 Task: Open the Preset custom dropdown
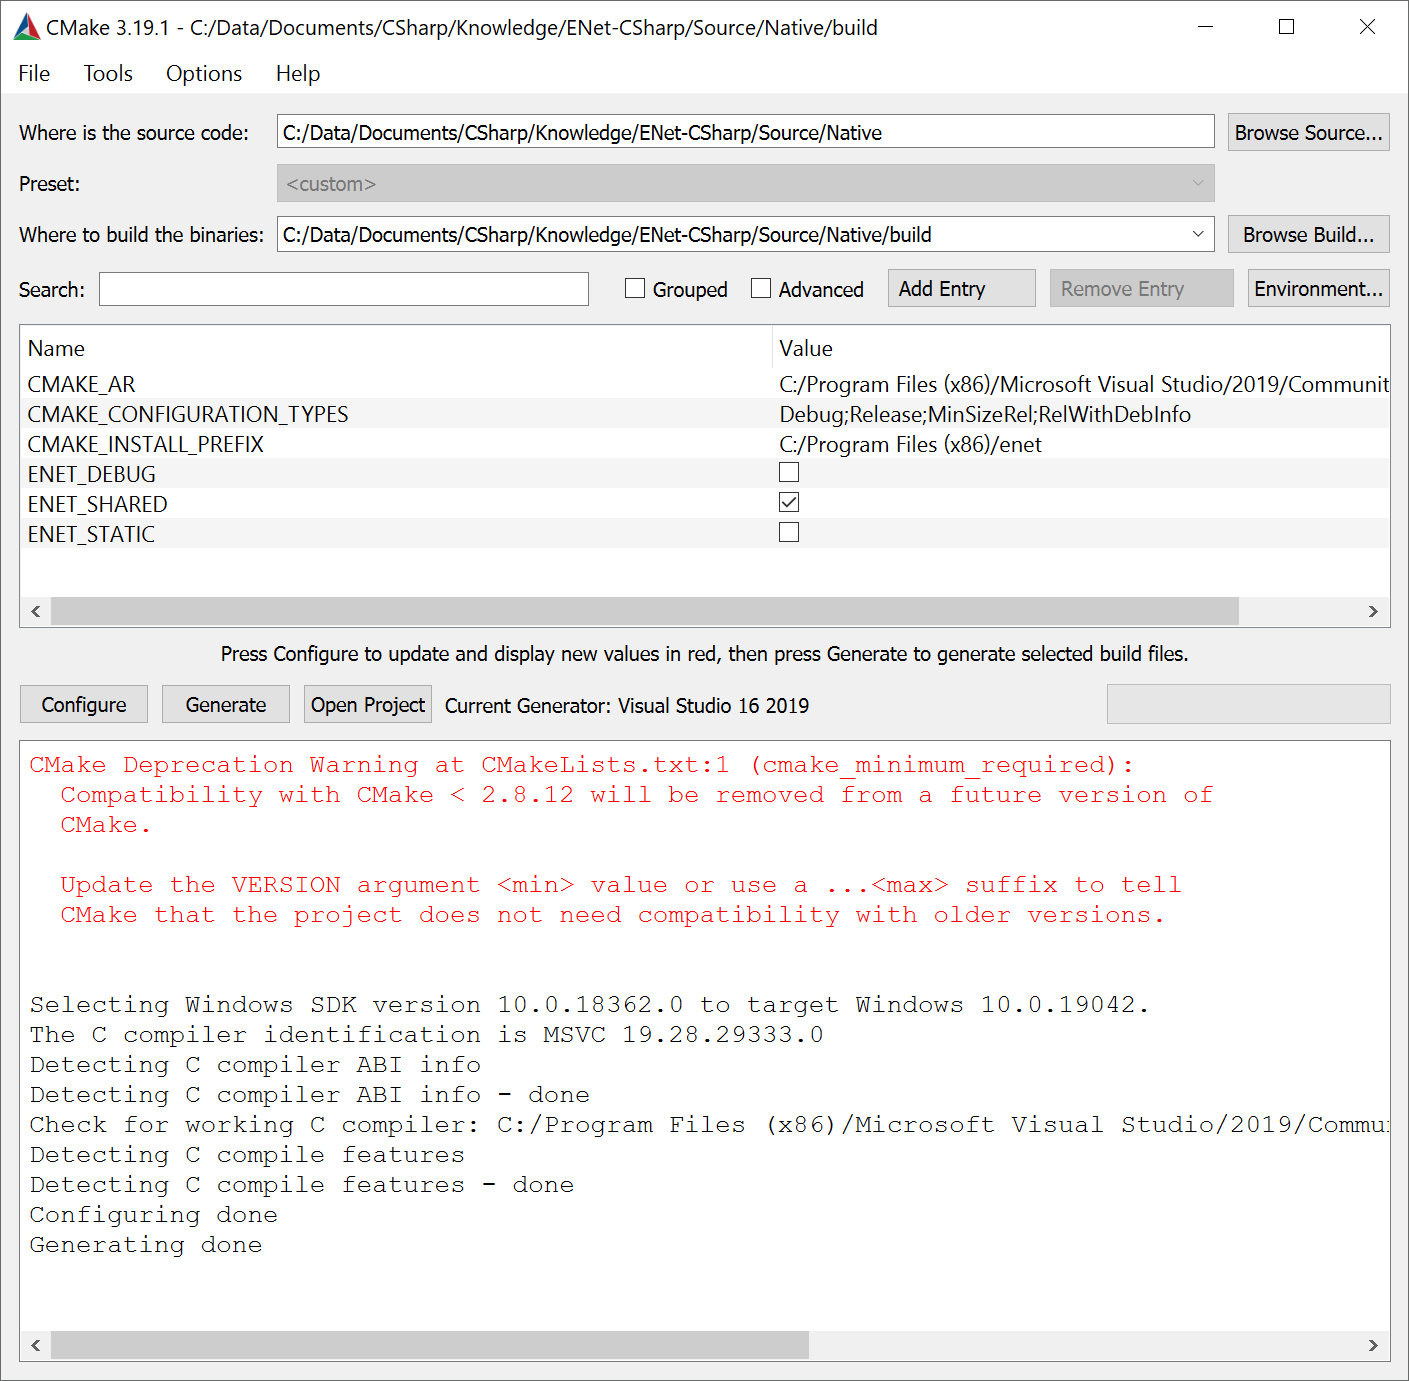click(x=745, y=184)
